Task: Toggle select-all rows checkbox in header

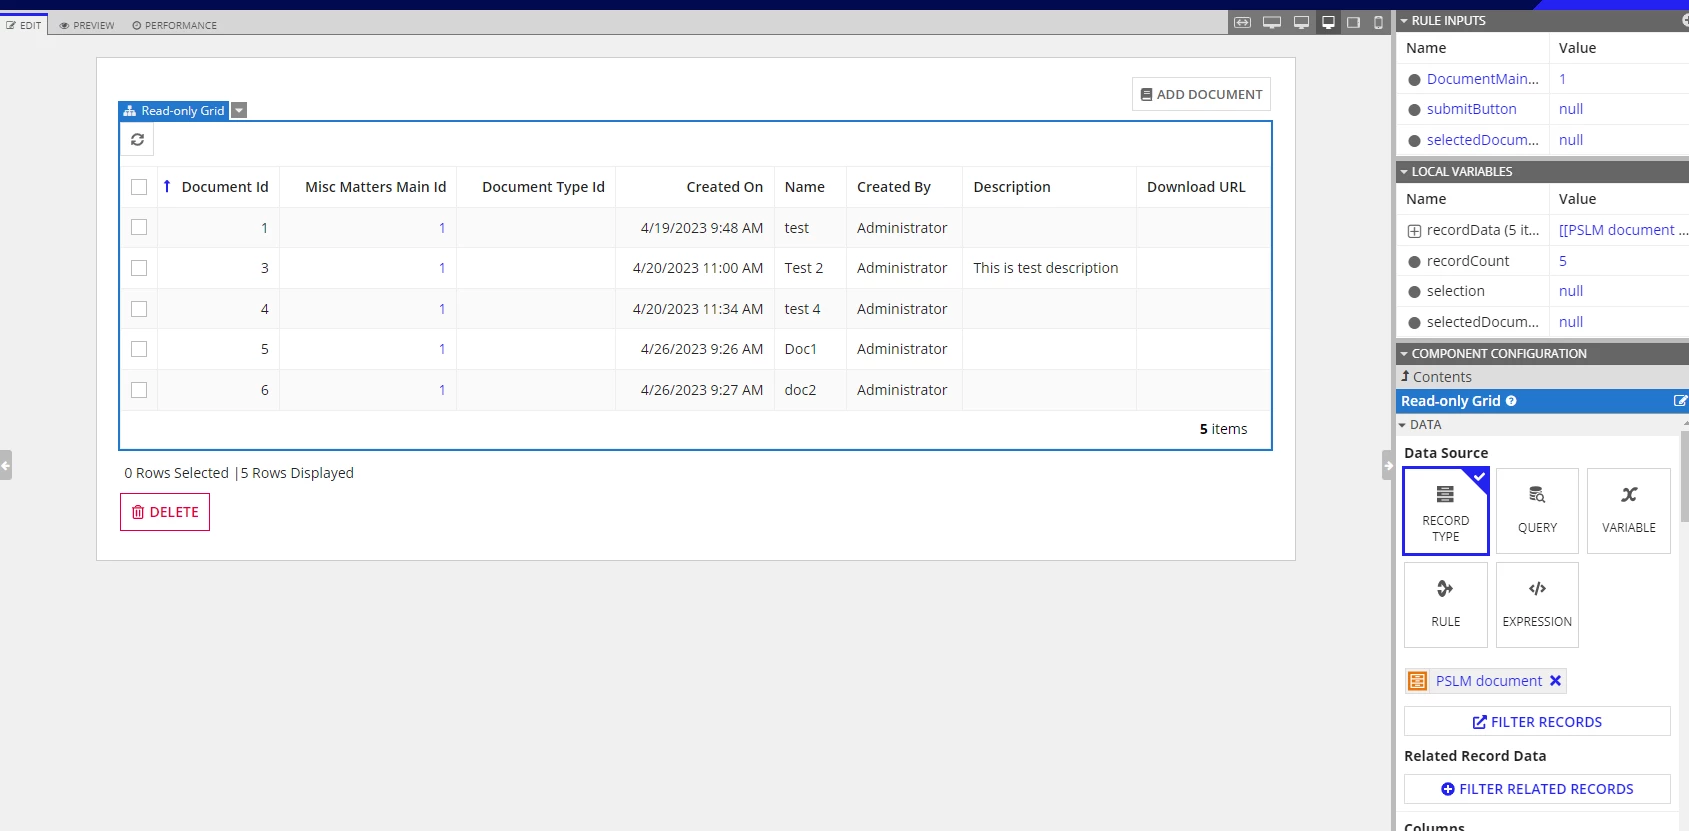Action: 139,187
